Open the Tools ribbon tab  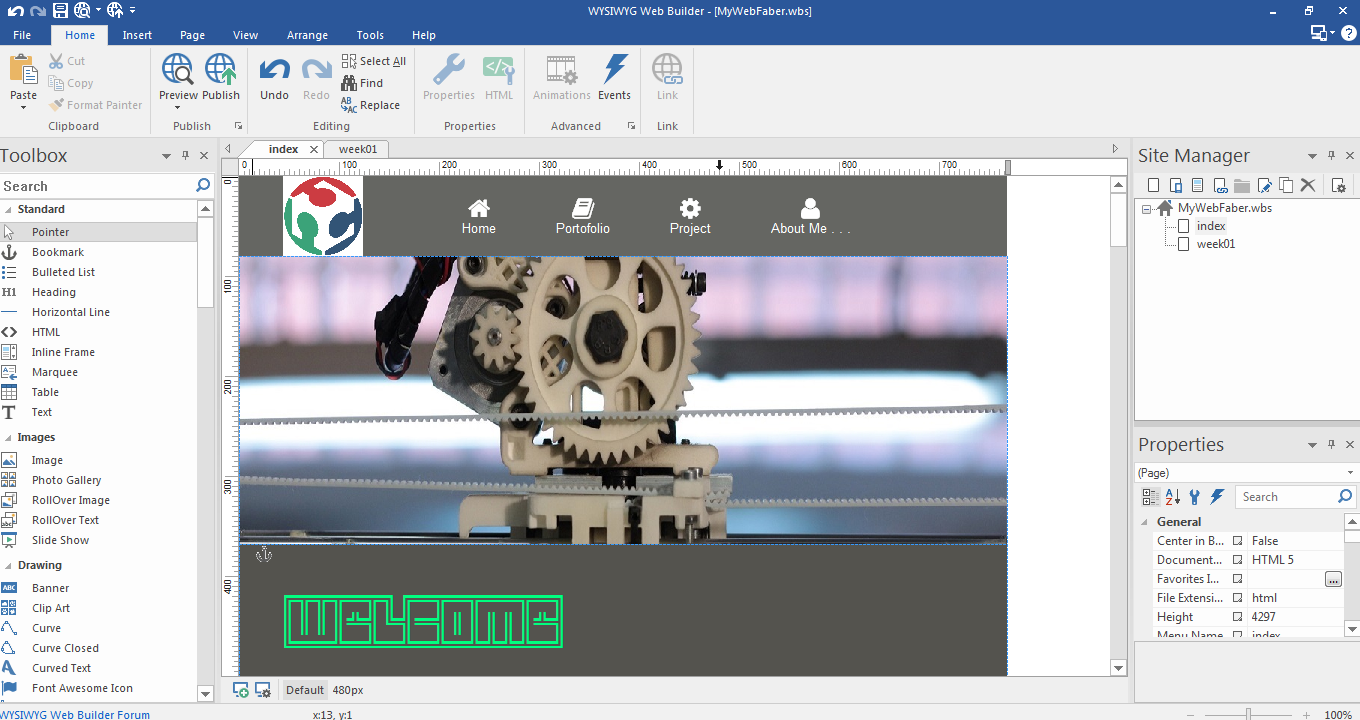[370, 35]
